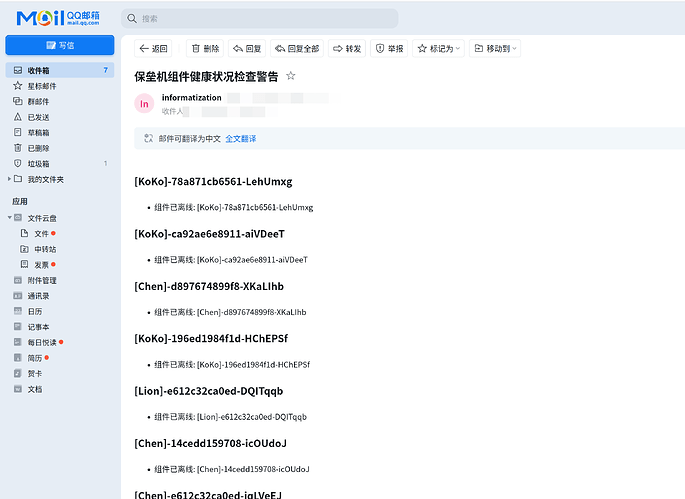This screenshot has height=499, width=685.
Task: Open the Sent folder
Action: coord(38,117)
